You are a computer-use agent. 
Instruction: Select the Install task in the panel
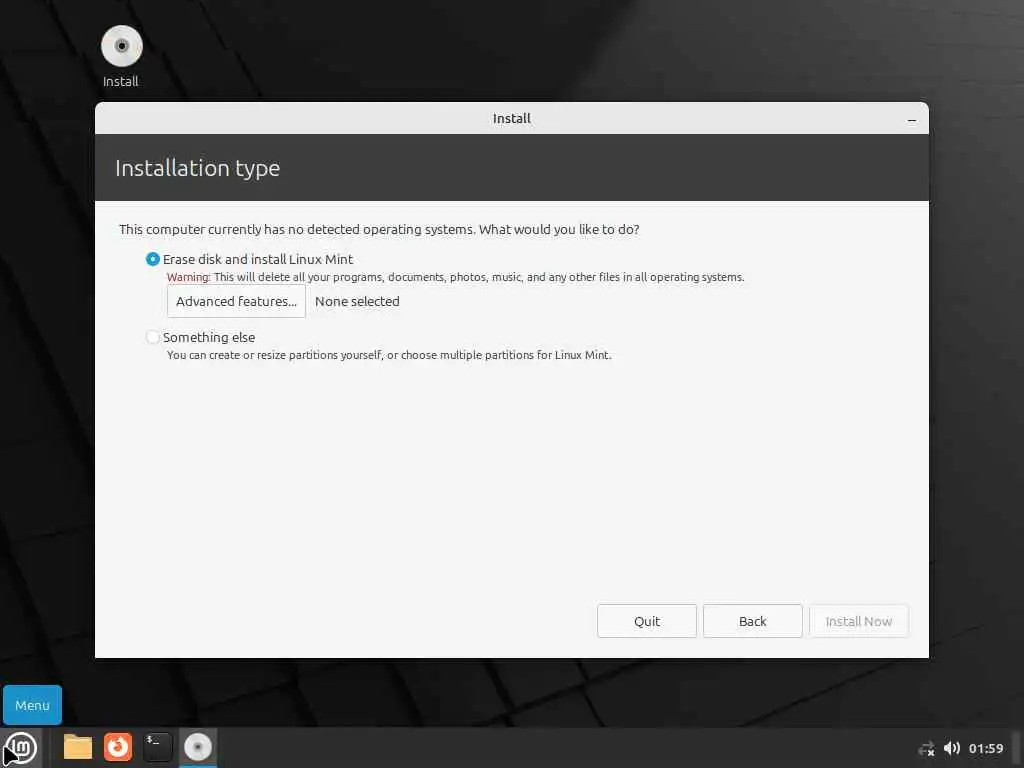tap(197, 747)
